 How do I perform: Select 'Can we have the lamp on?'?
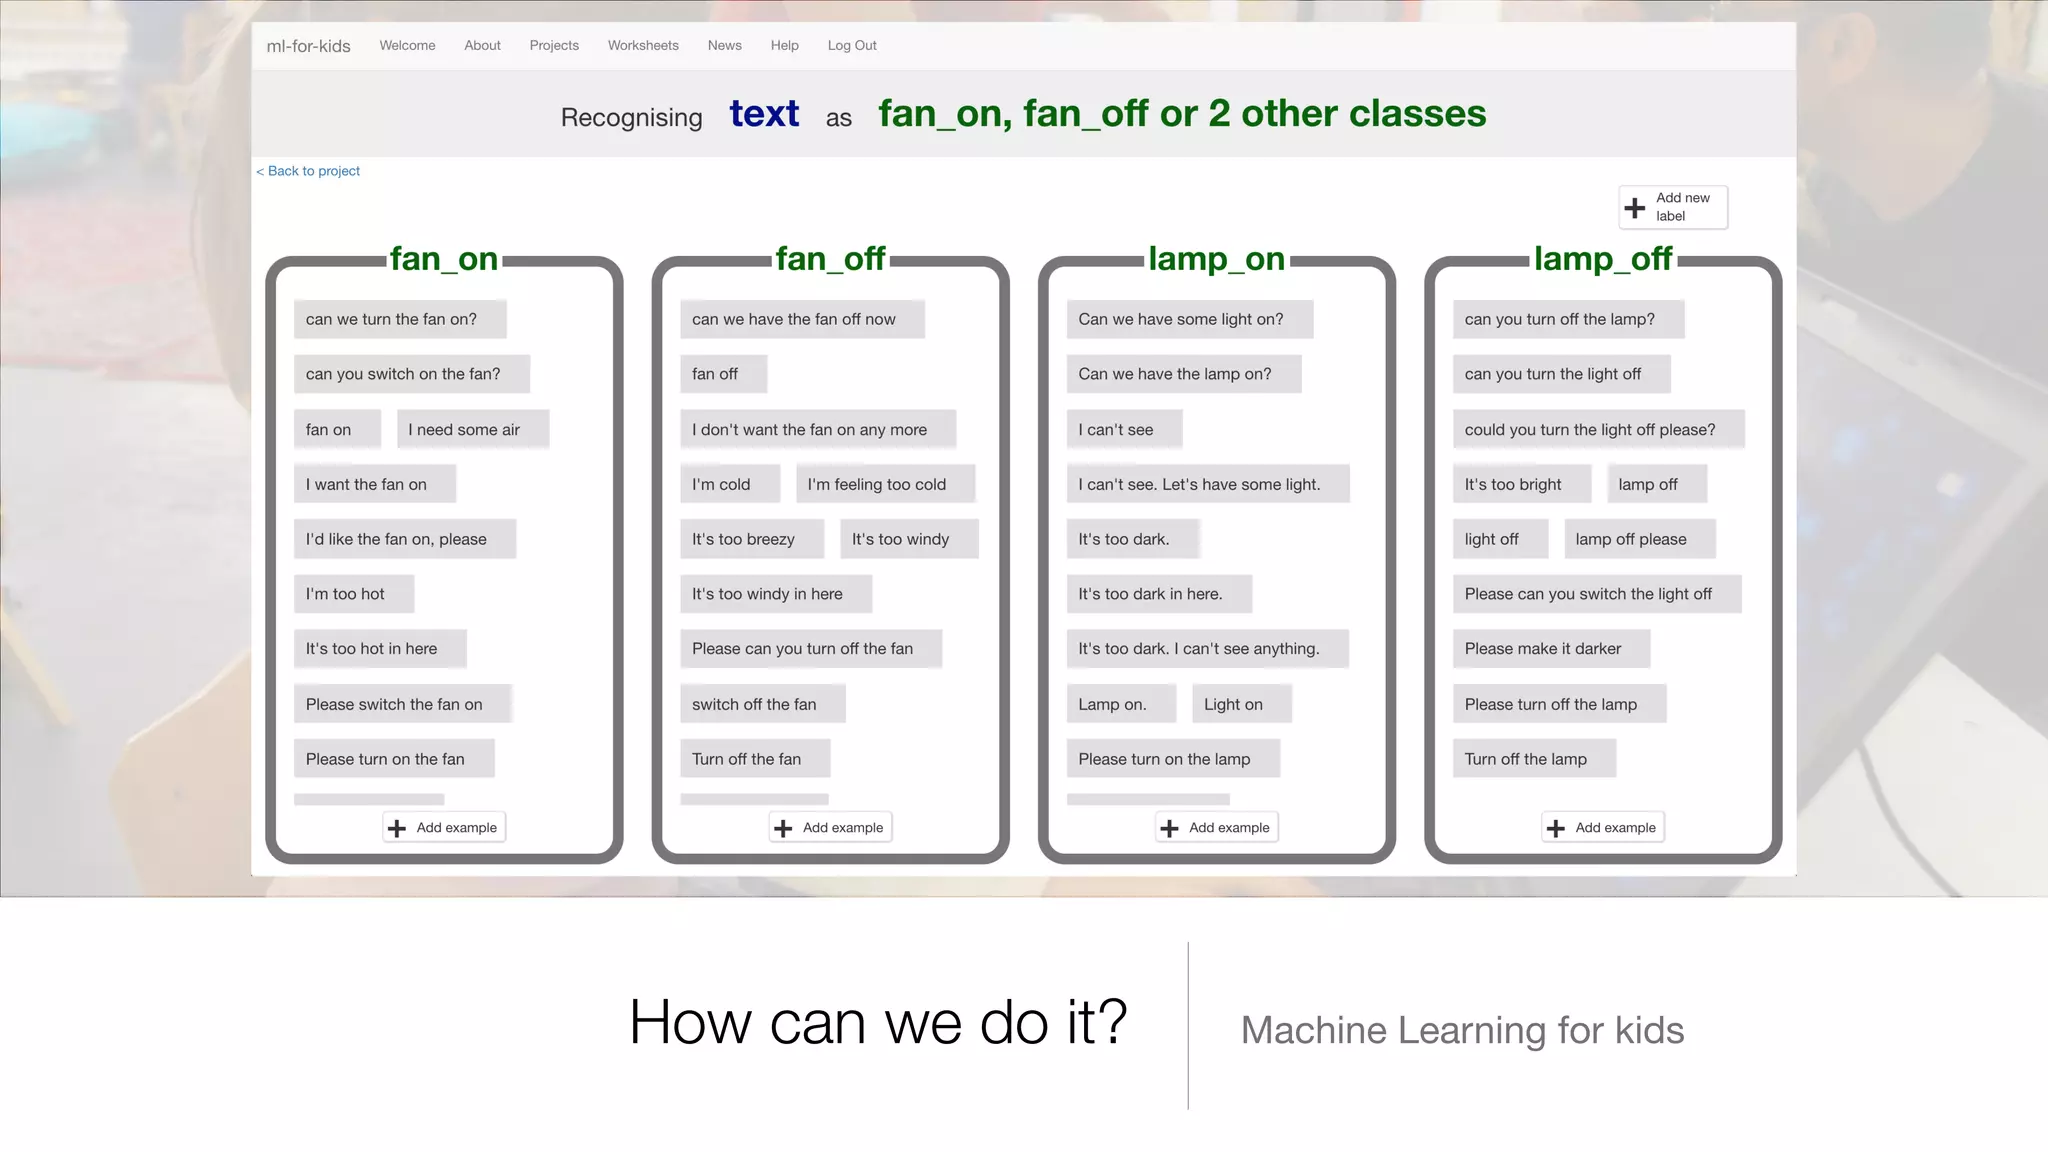(1184, 374)
